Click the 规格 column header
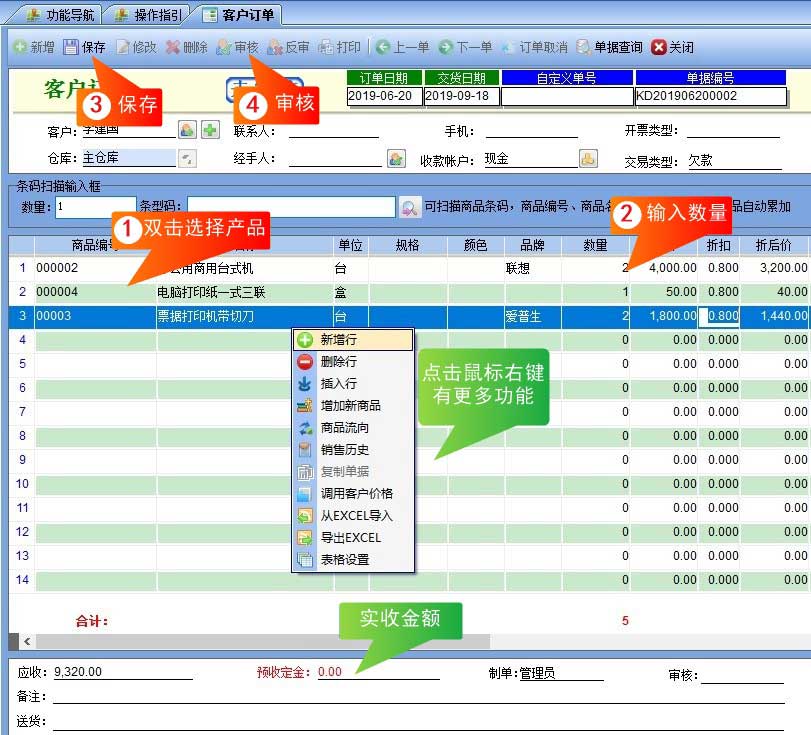The width and height of the screenshot is (811, 735). click(408, 245)
